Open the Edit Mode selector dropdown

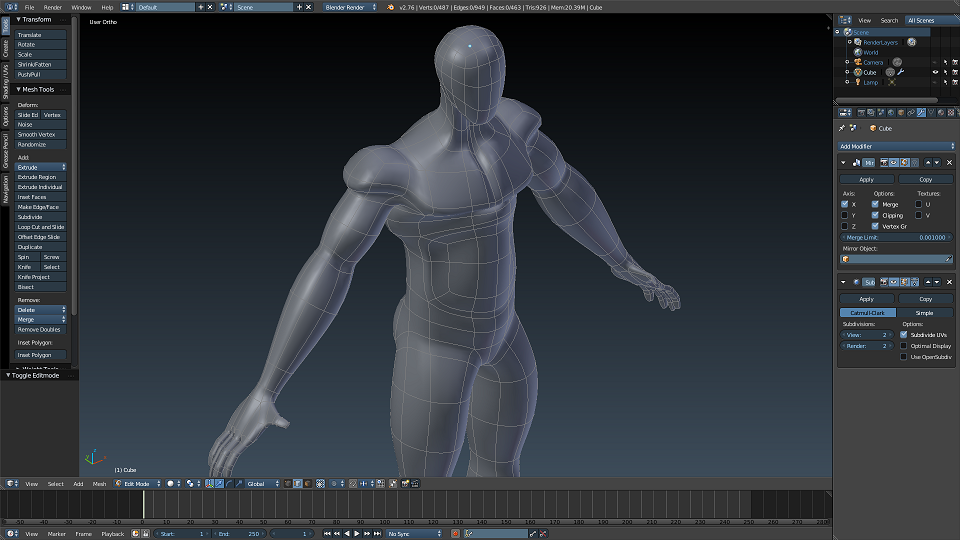click(137, 483)
